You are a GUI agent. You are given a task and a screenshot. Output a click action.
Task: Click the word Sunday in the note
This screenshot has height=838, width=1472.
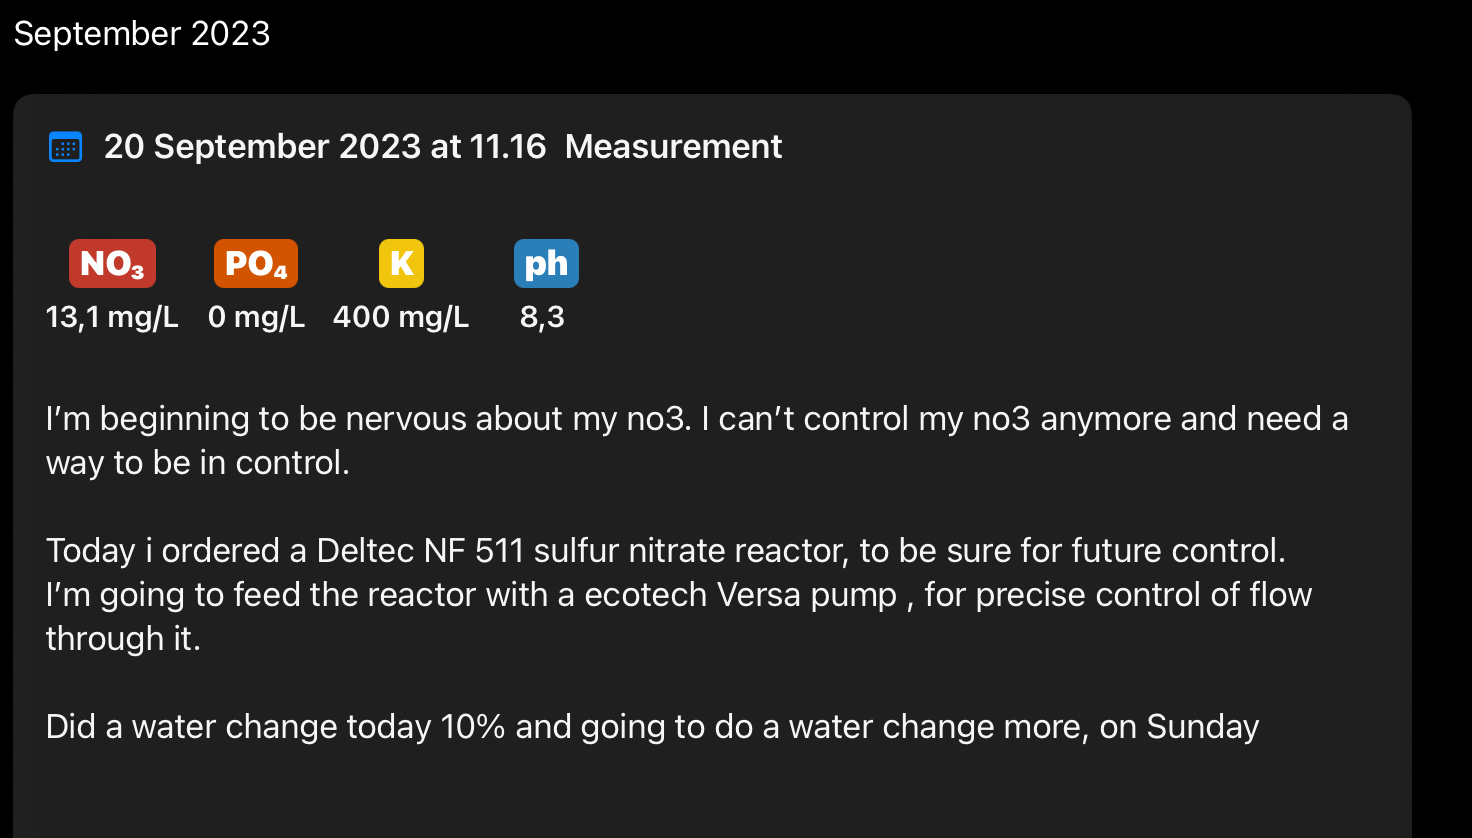[1202, 726]
